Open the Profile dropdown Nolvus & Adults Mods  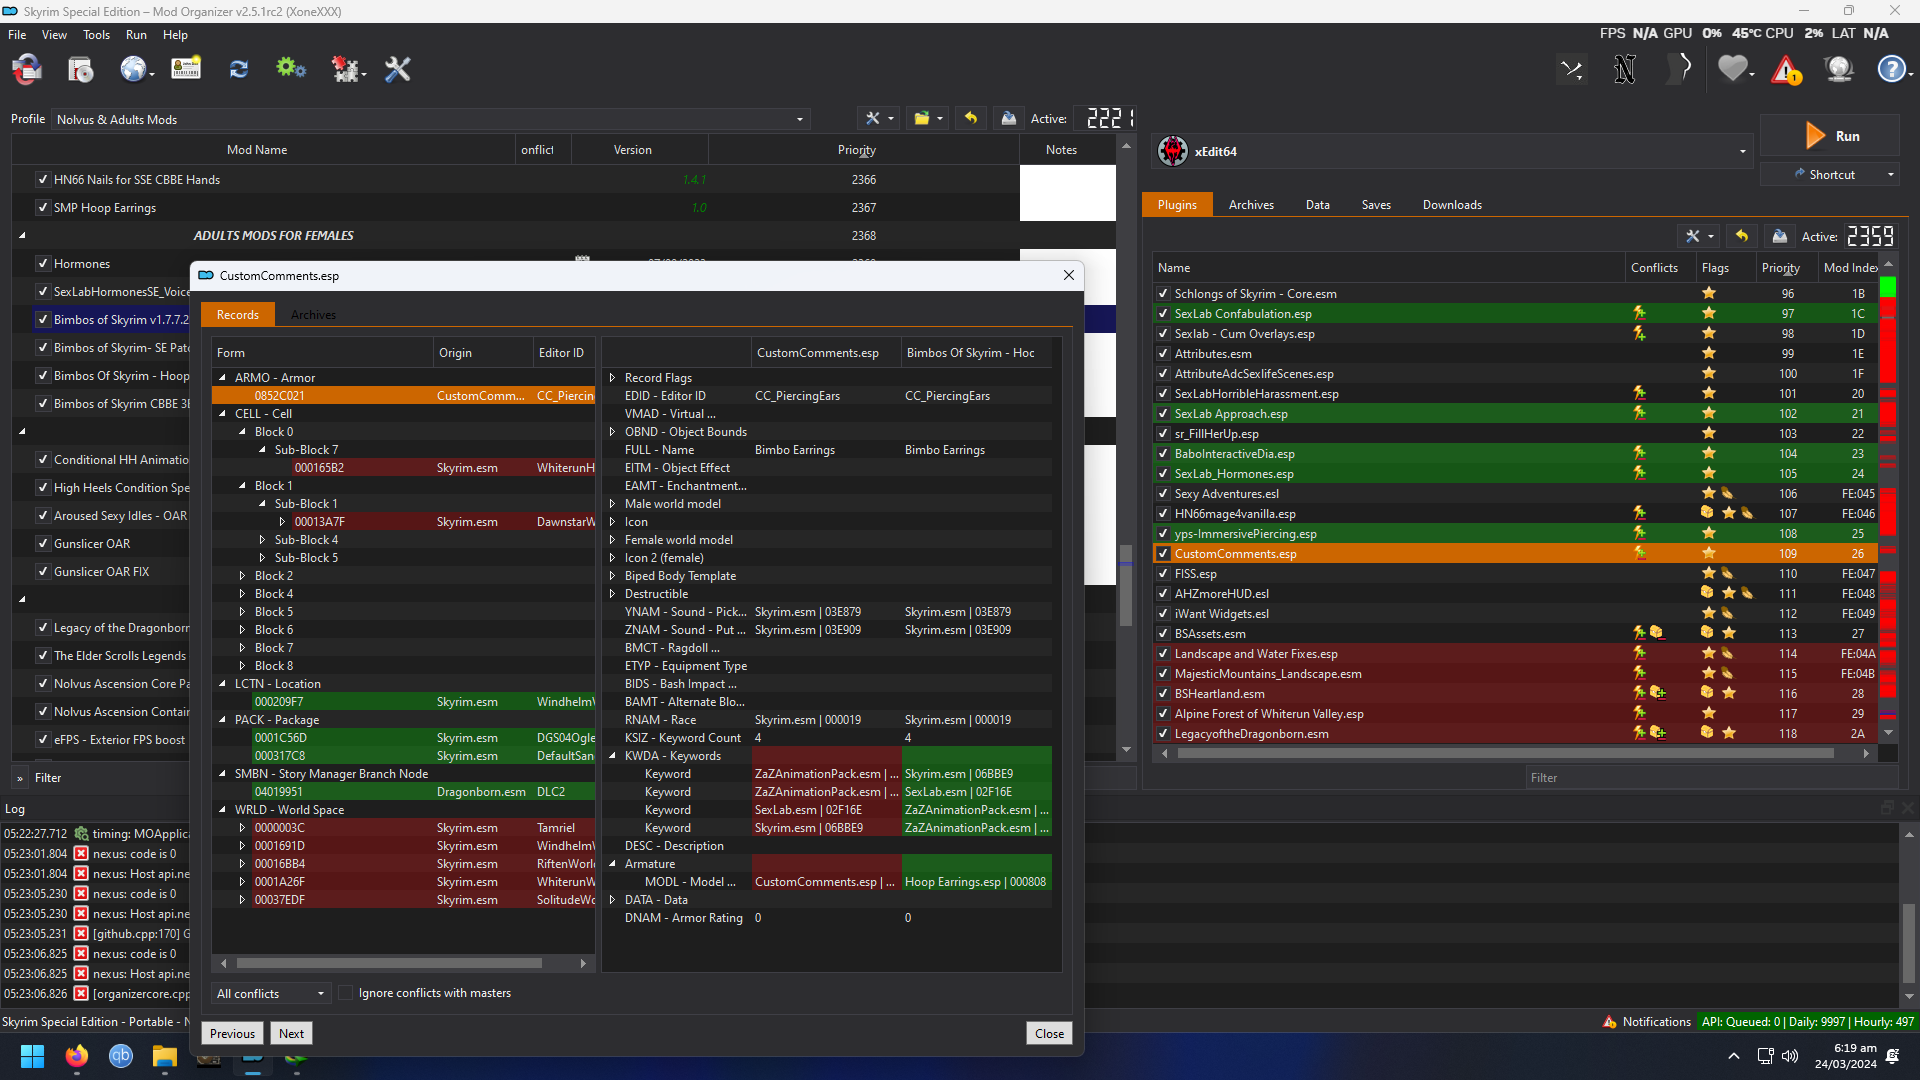point(430,119)
